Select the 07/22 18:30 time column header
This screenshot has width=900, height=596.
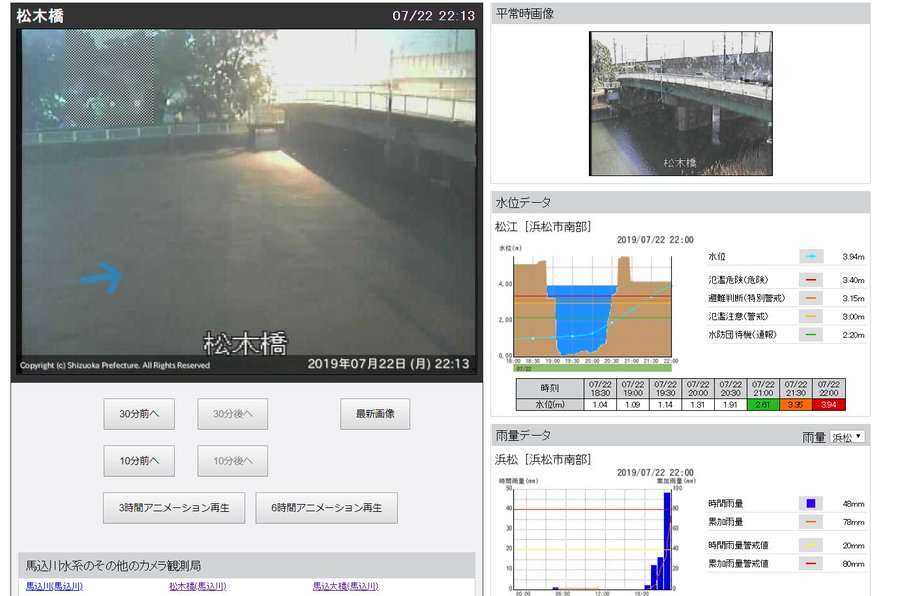tap(600, 389)
